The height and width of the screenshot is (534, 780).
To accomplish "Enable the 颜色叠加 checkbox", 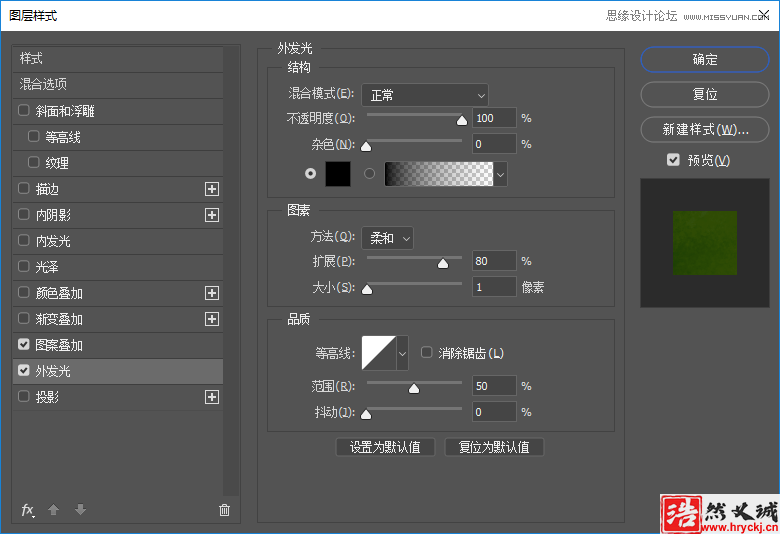I will pos(23,292).
